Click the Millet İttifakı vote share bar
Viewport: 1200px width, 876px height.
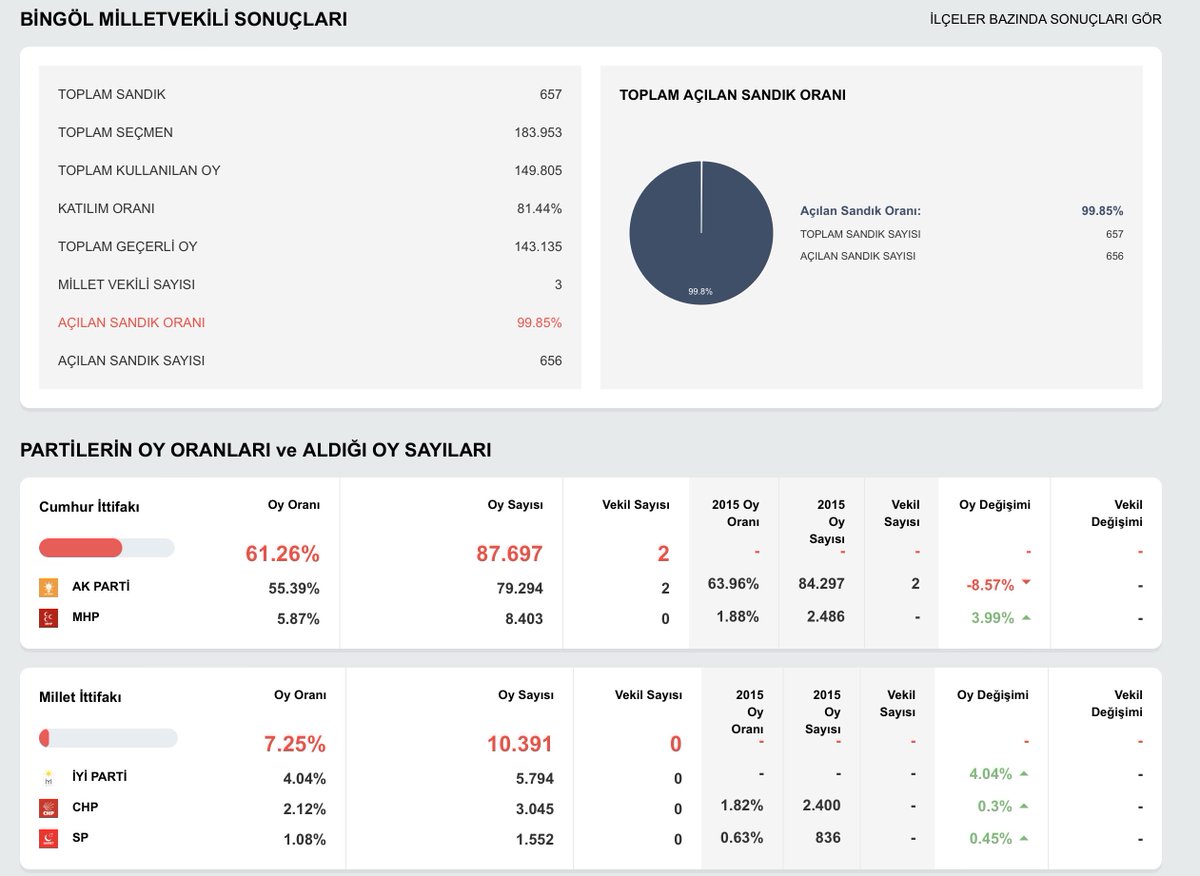coord(108,738)
